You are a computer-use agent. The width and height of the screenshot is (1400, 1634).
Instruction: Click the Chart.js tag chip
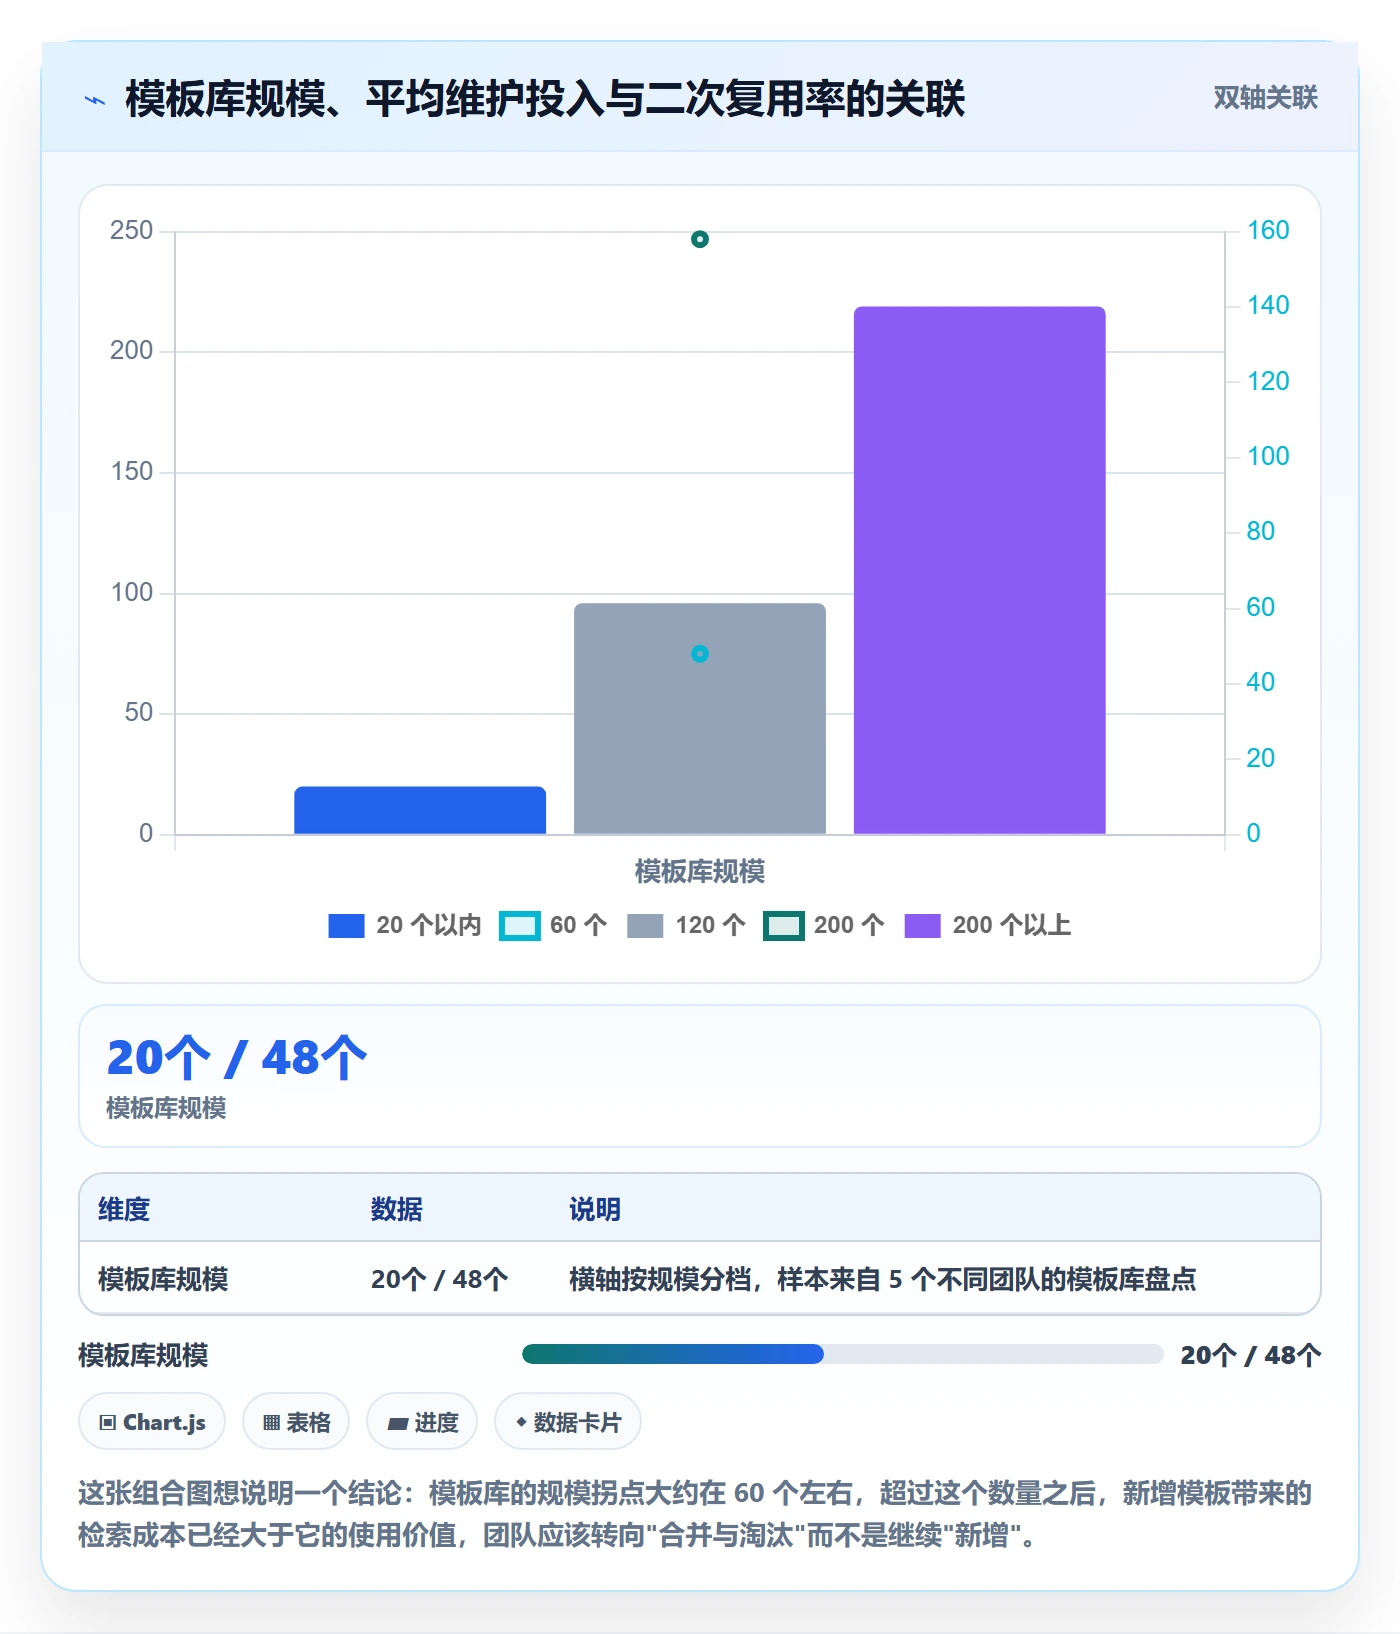[152, 1421]
